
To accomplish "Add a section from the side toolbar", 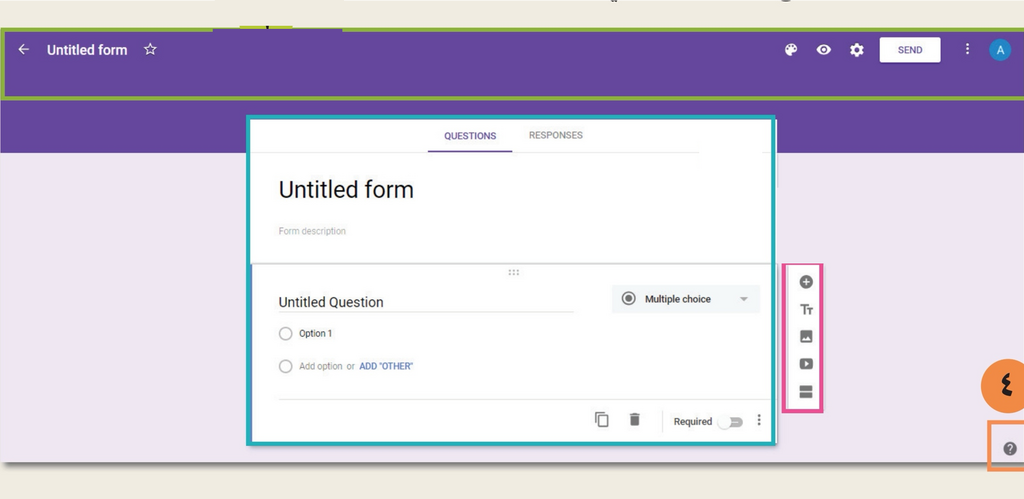I will (806, 392).
